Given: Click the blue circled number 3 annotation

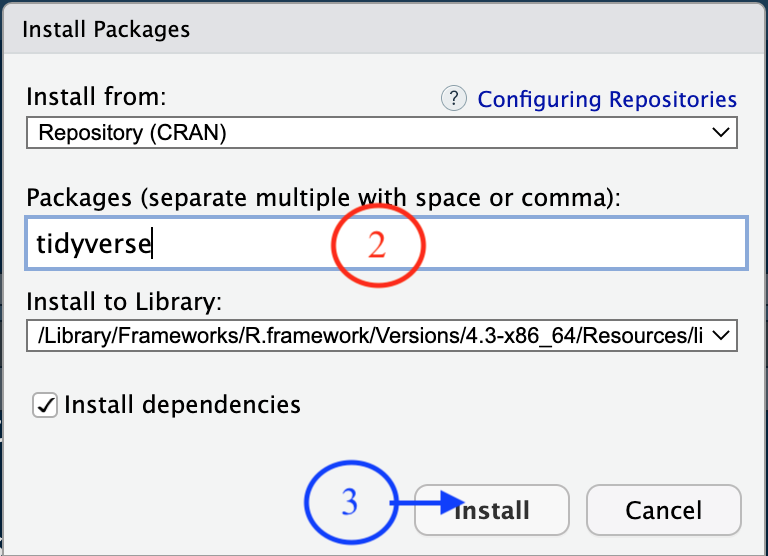Looking at the screenshot, I should point(350,502).
